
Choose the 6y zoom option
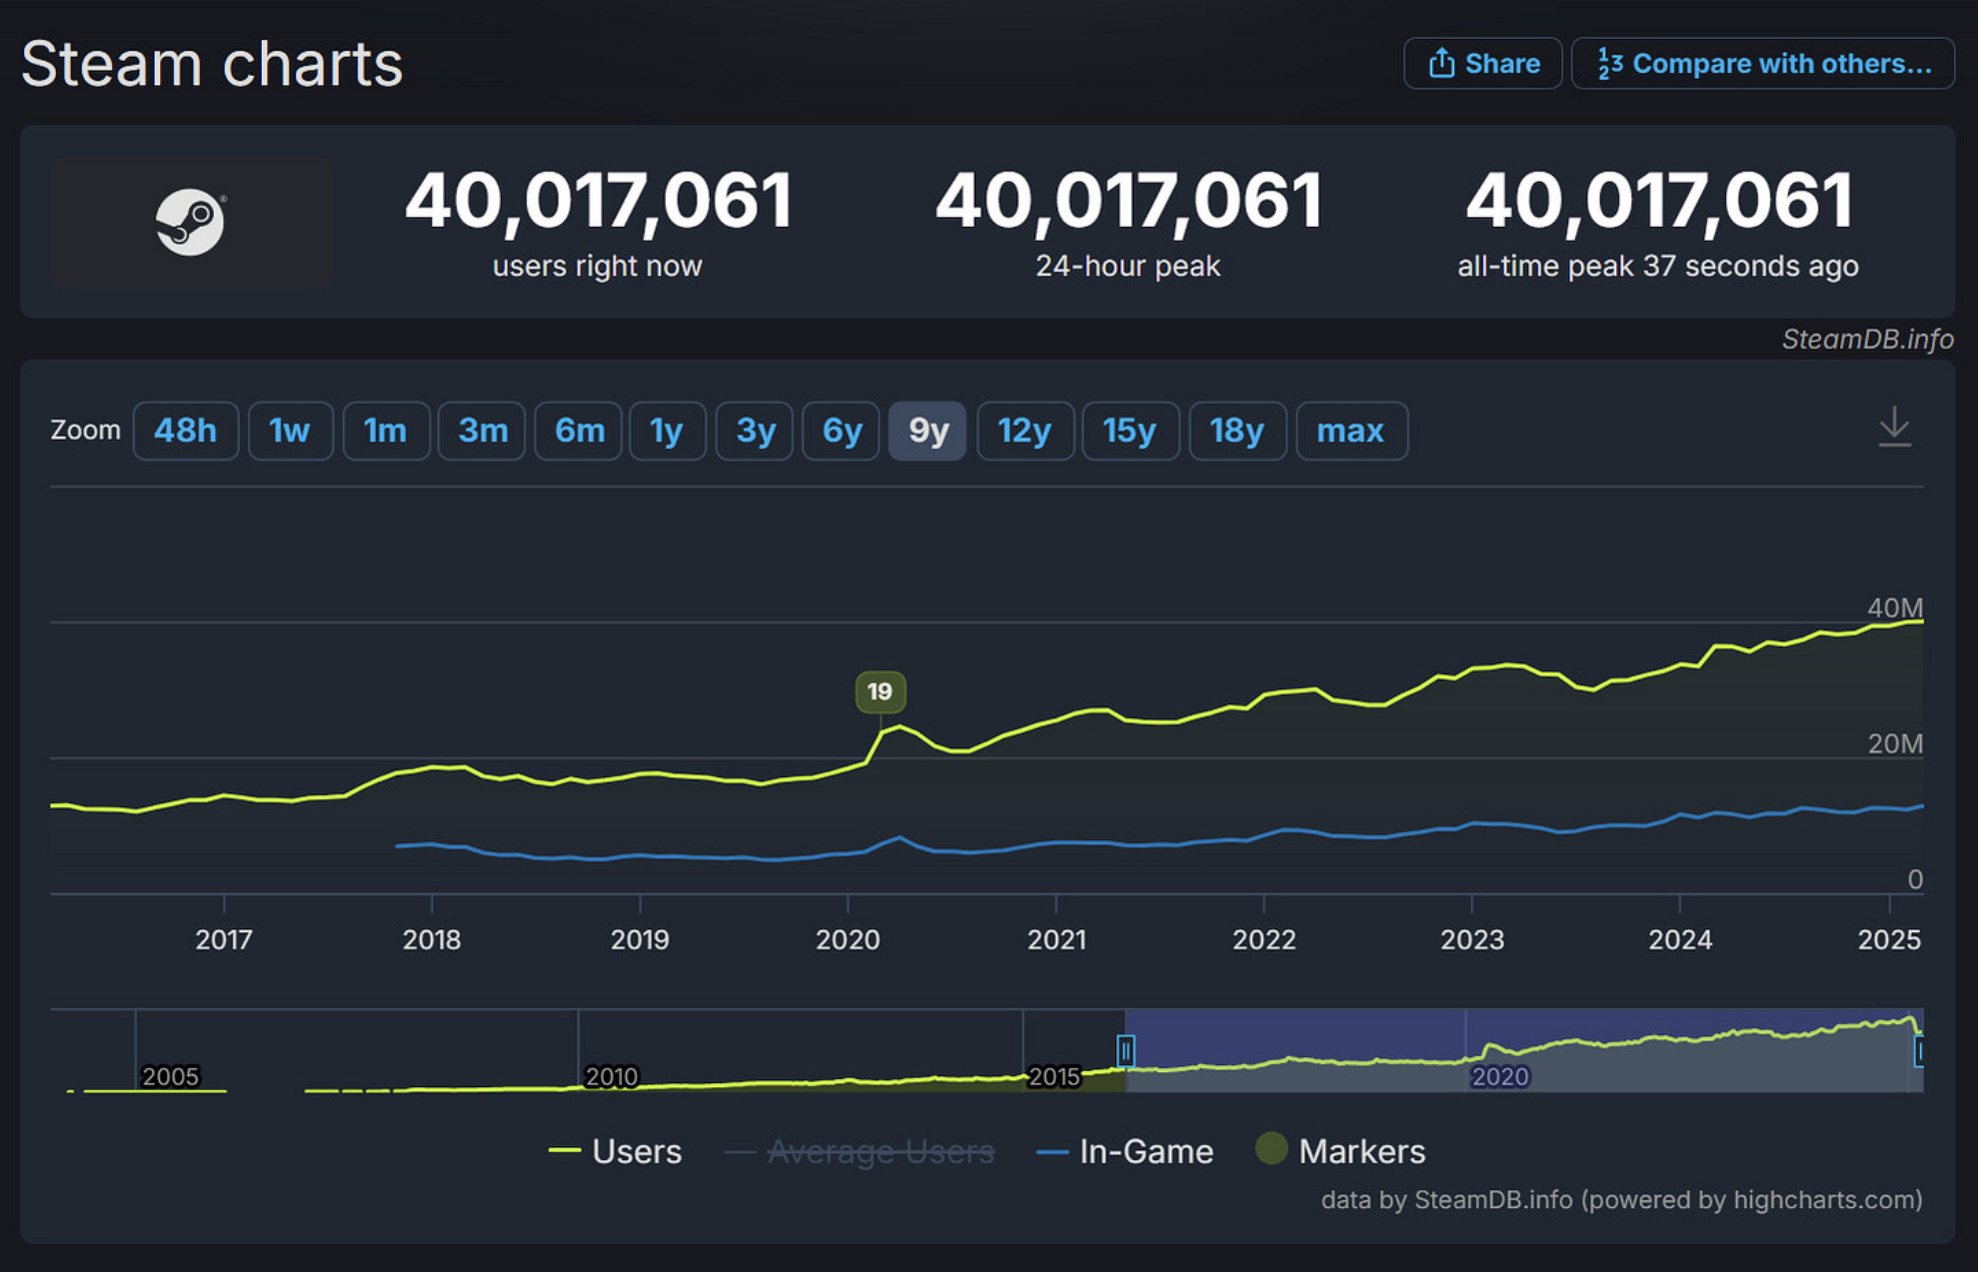(x=842, y=431)
